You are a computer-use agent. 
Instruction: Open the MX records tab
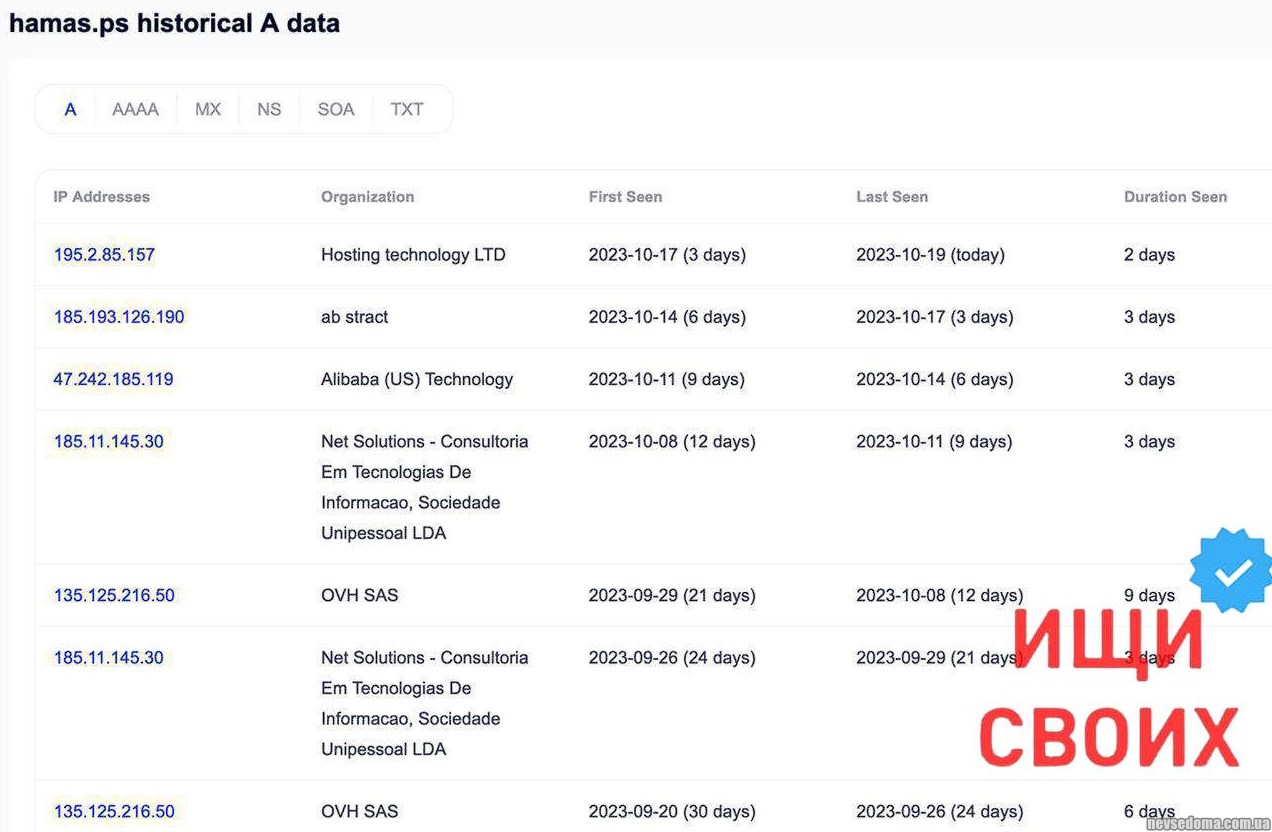coord(208,109)
